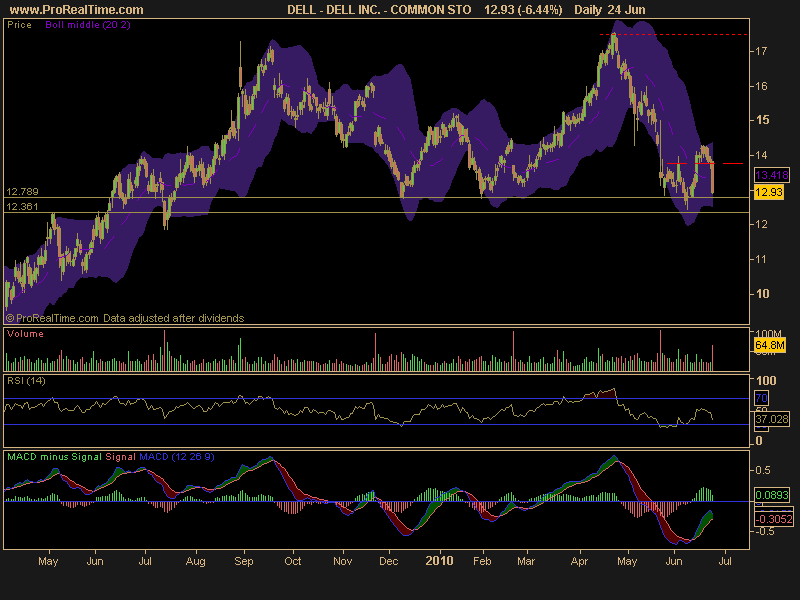800x600 pixels.
Task: Click the 14 price axis label
Action: 762,155
